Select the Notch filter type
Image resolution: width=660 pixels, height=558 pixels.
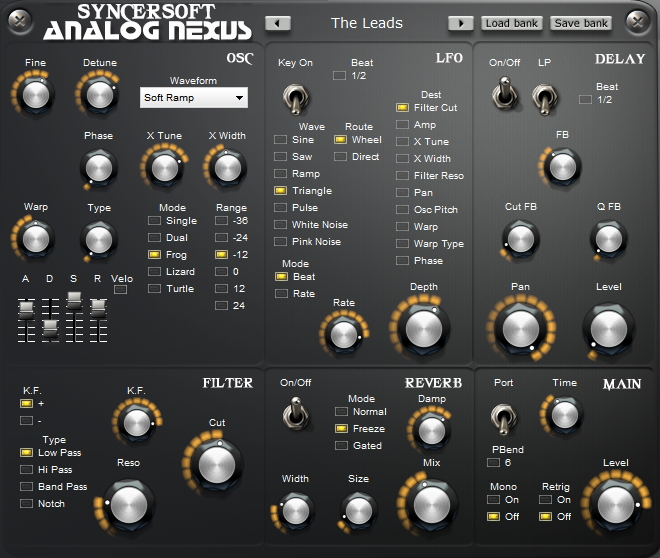(x=27, y=503)
